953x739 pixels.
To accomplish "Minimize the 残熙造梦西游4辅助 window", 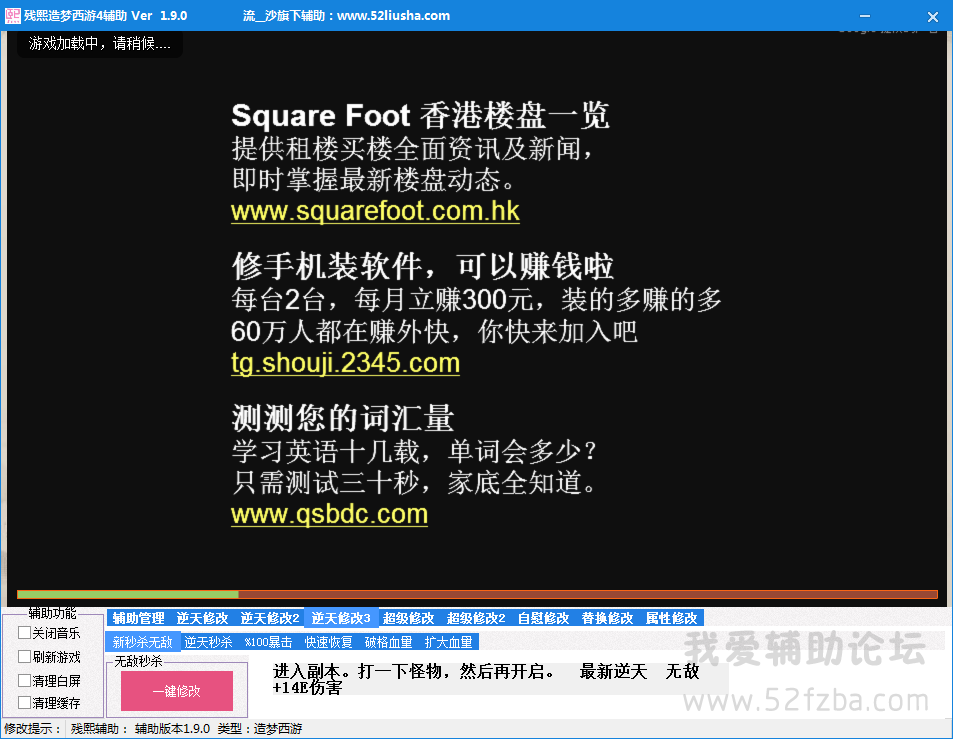I will point(865,16).
